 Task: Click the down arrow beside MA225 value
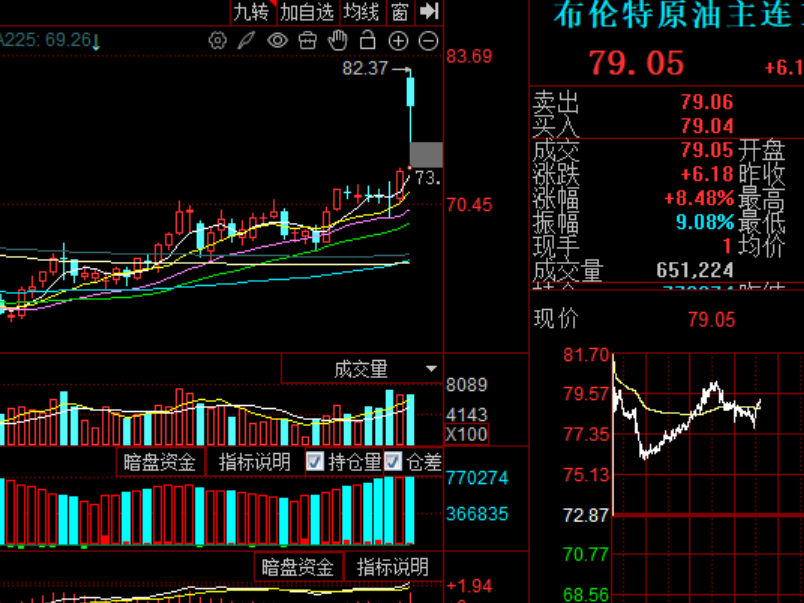[96, 42]
